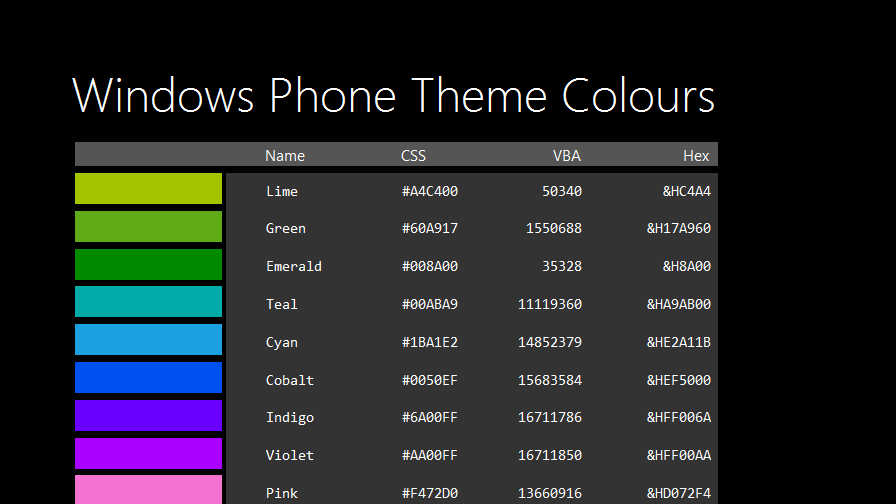Screen dimensions: 896x504
Task: Click the Cyan color swatch
Action: 149,339
